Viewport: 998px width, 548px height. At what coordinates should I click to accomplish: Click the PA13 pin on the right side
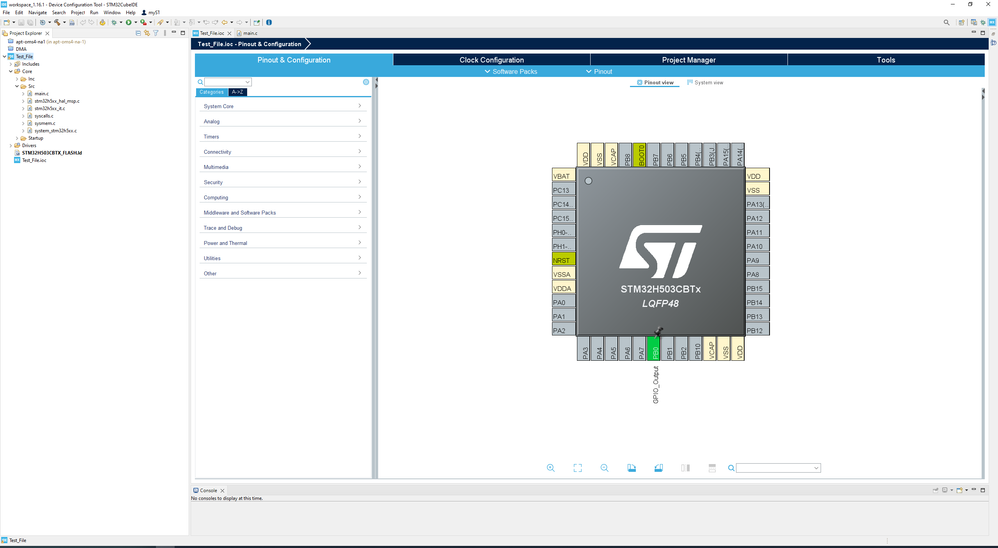click(757, 204)
